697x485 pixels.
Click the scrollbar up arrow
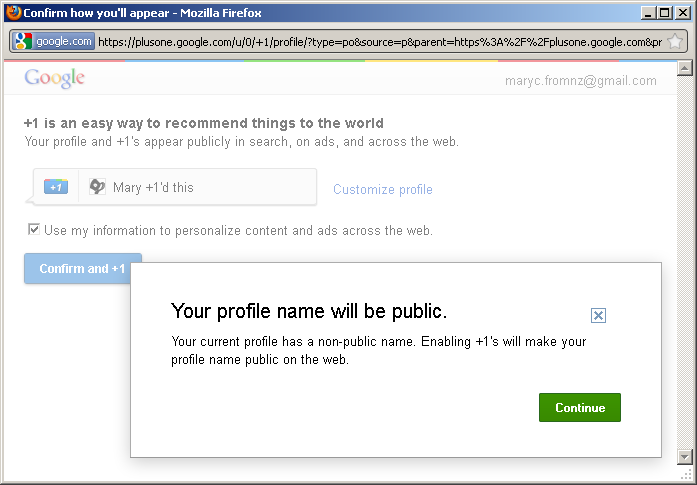685,68
